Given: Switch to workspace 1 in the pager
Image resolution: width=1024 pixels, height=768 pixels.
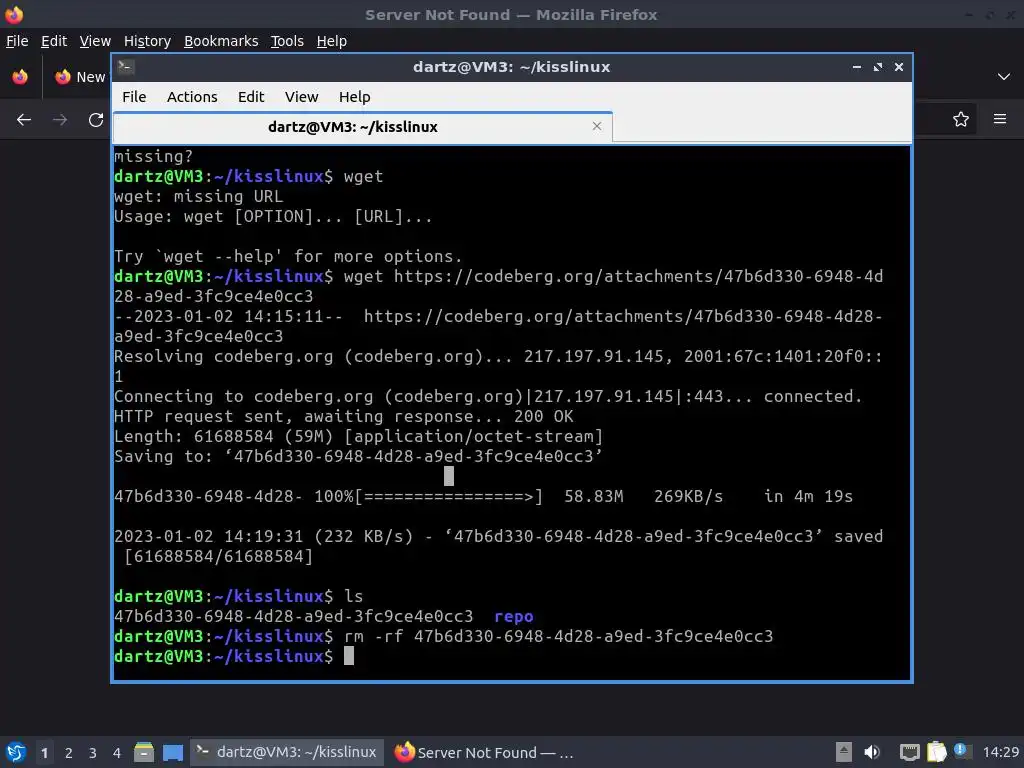Looking at the screenshot, I should 44,753.
